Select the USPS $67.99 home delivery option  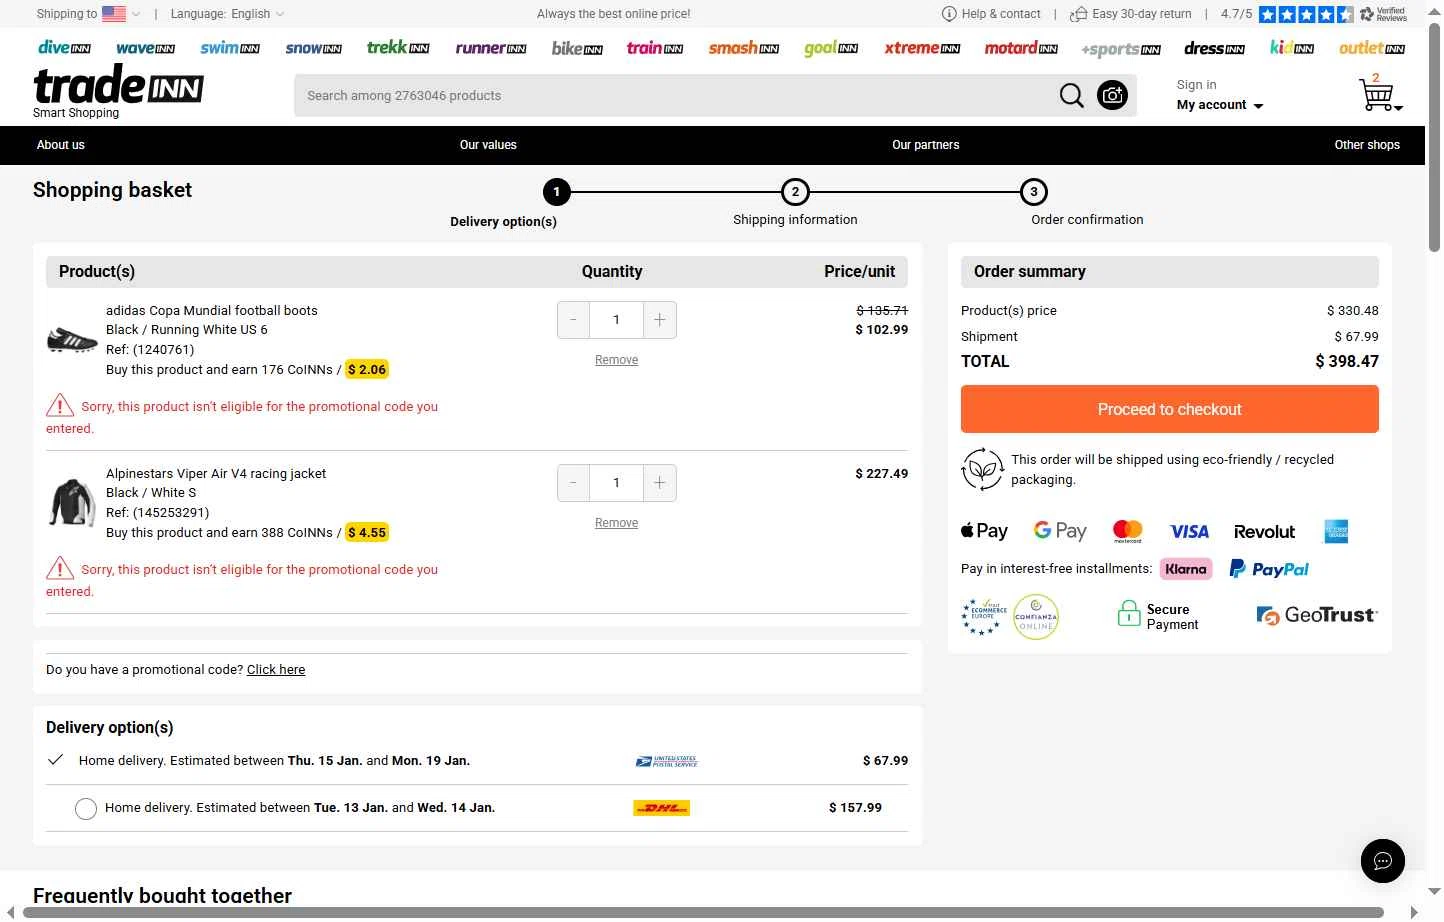pos(477,761)
